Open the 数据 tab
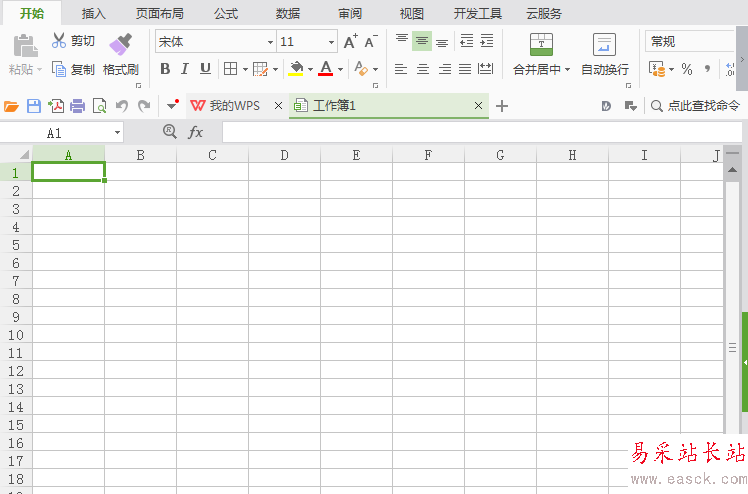Viewport: 748px width, 494px height. click(x=288, y=13)
